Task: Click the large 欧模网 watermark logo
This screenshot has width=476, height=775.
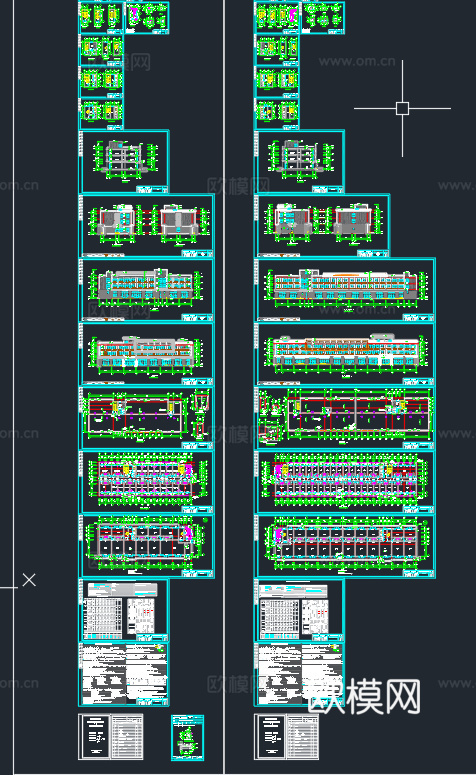Action: coord(364,696)
